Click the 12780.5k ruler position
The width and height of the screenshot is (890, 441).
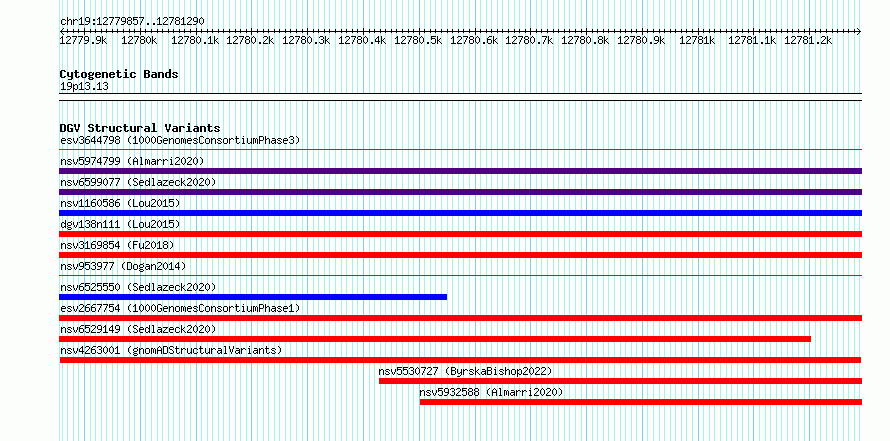pyautogui.click(x=418, y=40)
